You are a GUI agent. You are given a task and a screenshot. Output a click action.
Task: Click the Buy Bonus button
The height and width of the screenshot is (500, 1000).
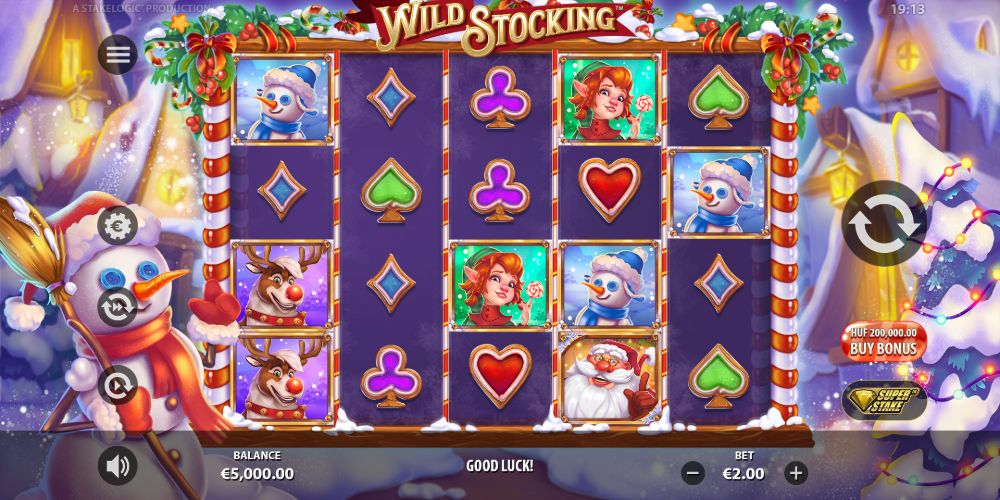click(x=883, y=341)
